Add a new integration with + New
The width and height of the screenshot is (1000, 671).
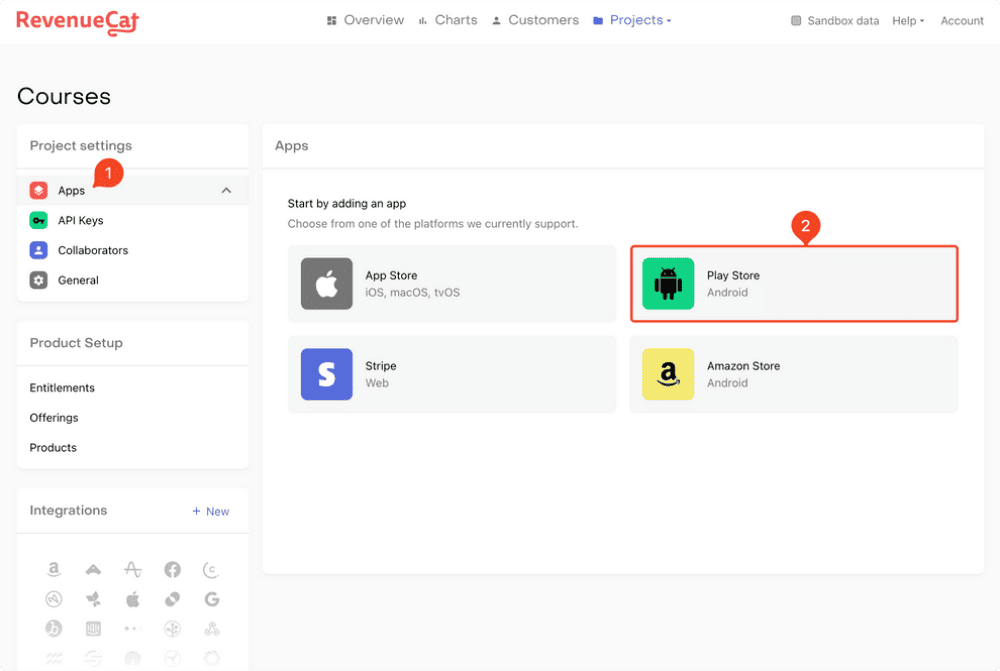pos(210,511)
